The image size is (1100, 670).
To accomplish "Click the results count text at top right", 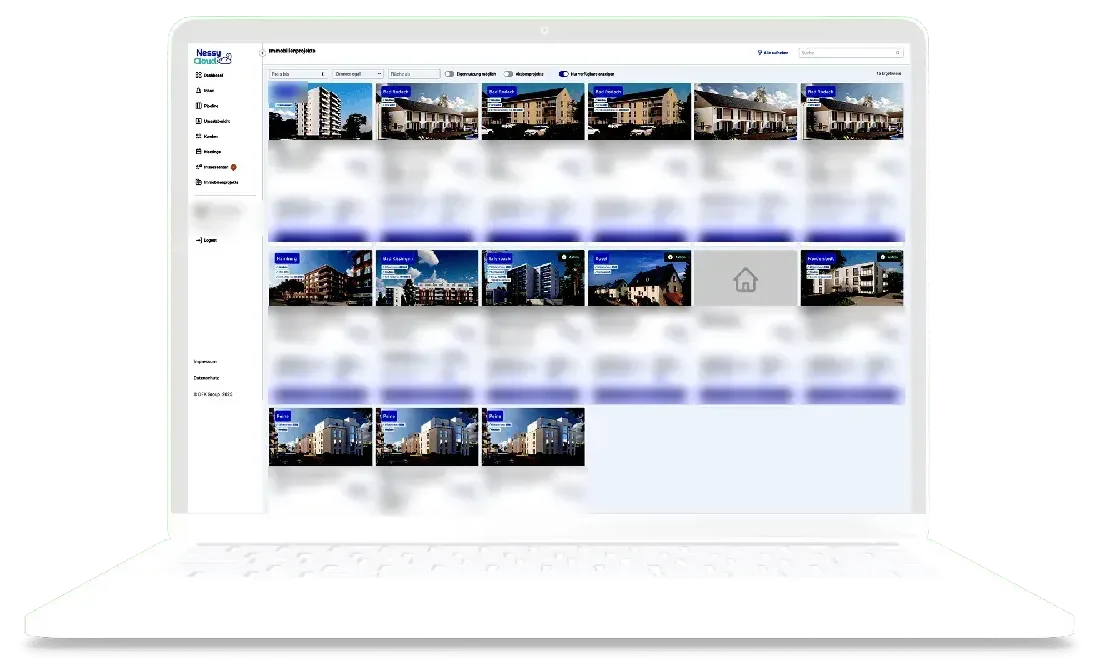I will pyautogui.click(x=889, y=74).
